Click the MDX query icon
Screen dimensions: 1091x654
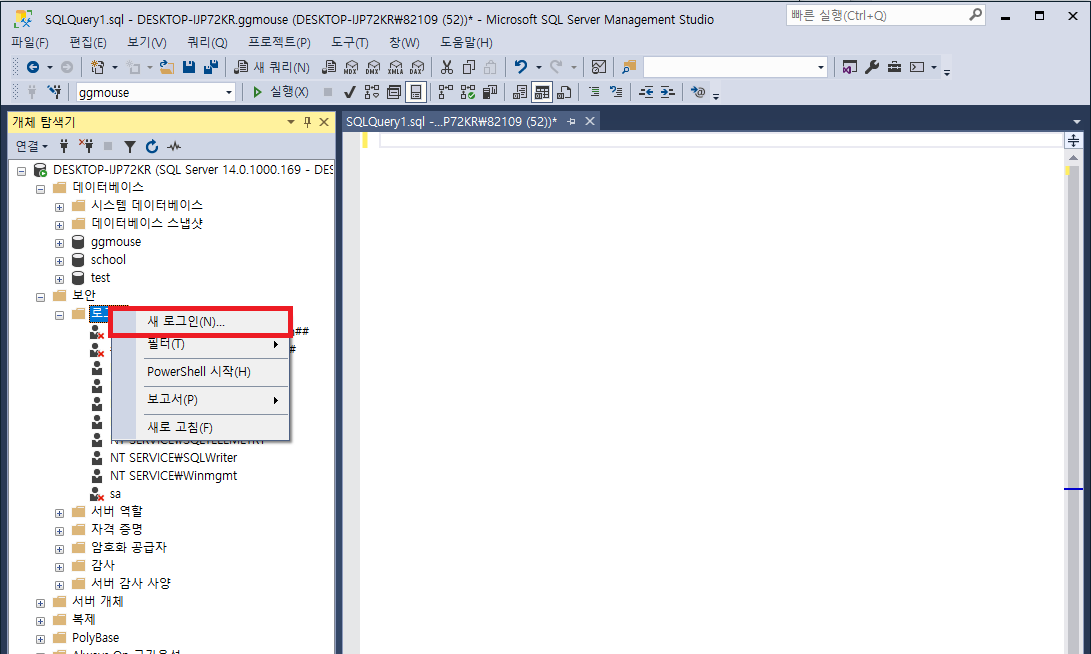point(351,67)
